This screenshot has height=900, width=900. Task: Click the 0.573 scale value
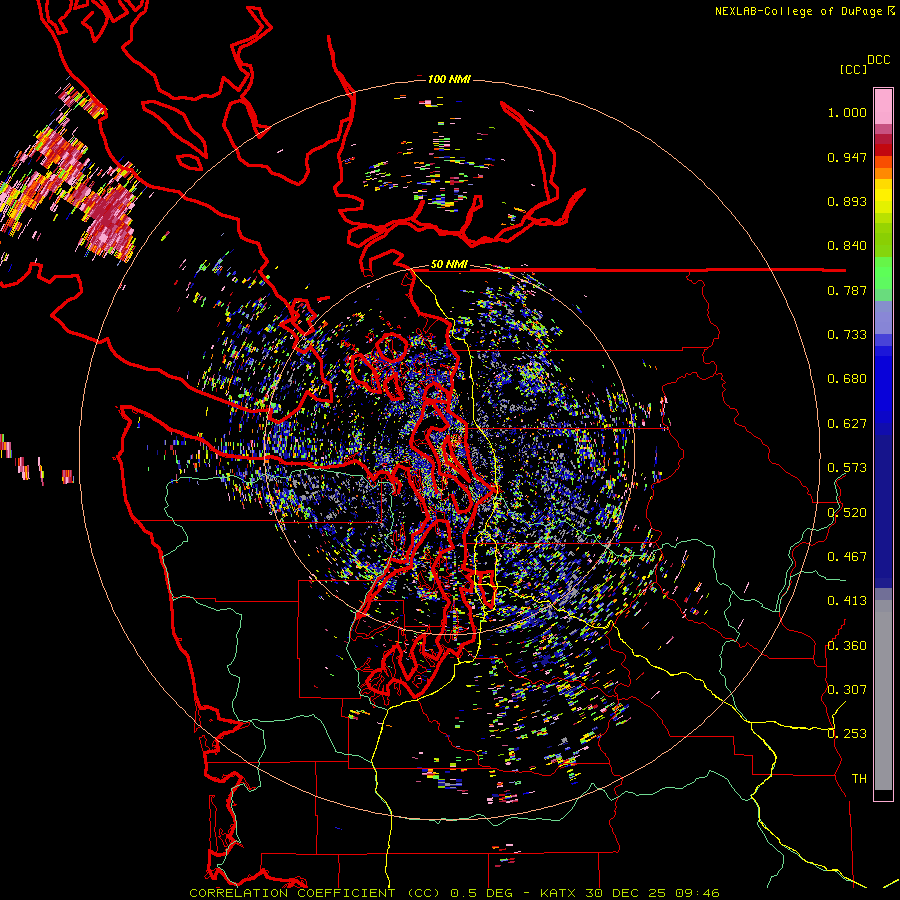click(x=847, y=468)
